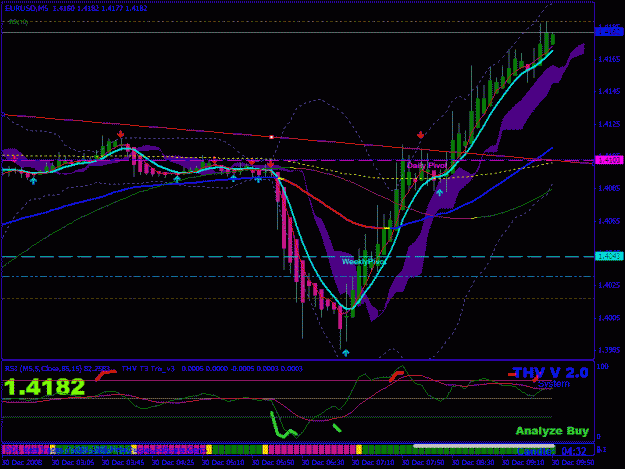Click the cyan up arrow under the Daily Pivot label

coord(439,192)
